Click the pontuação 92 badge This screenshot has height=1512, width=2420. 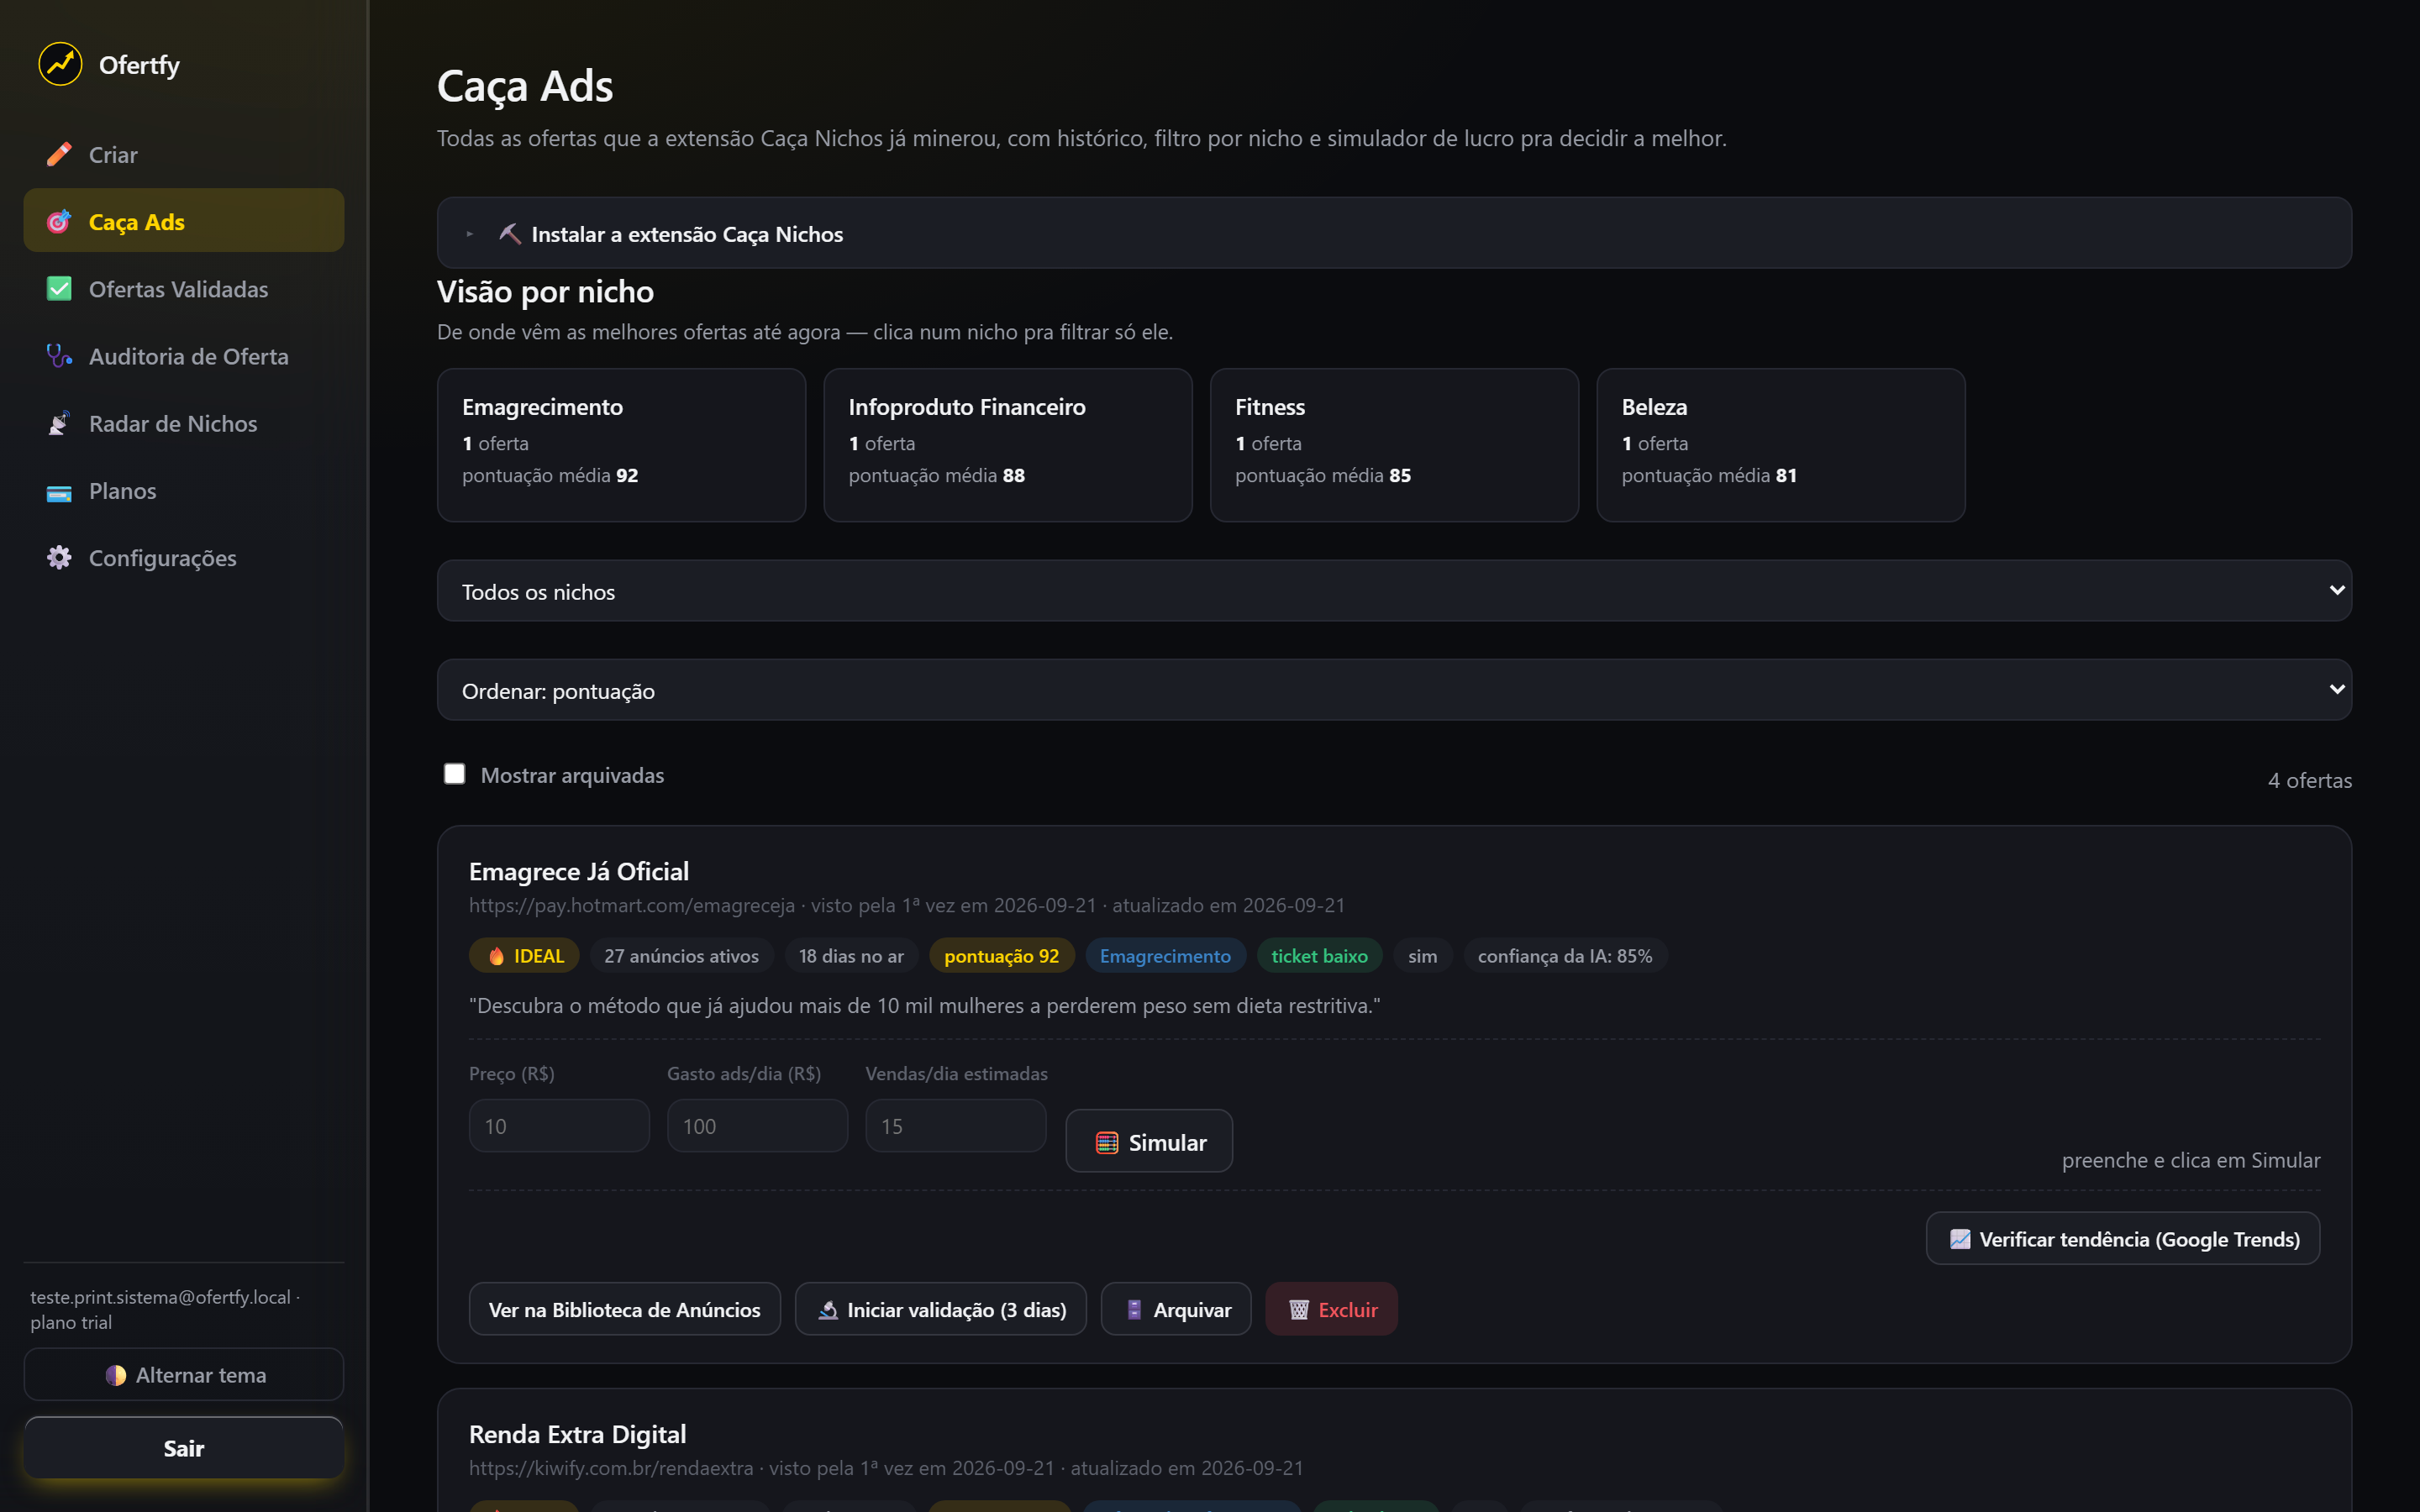1001,955
